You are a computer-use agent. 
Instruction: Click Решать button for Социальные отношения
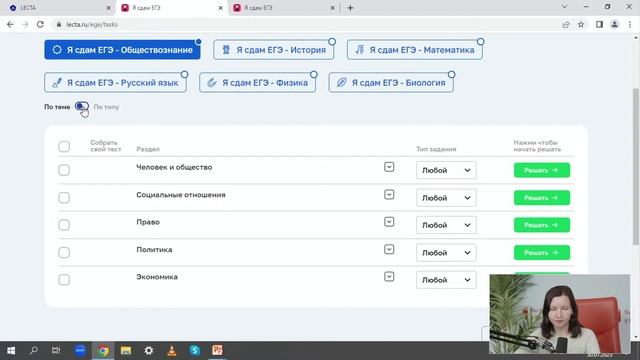click(542, 198)
